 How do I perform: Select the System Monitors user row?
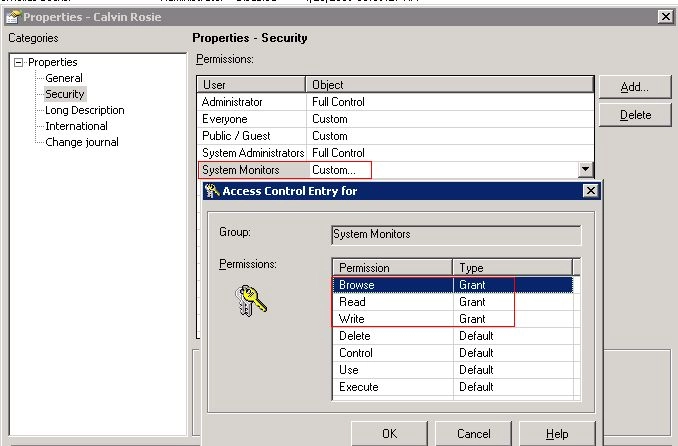point(395,170)
